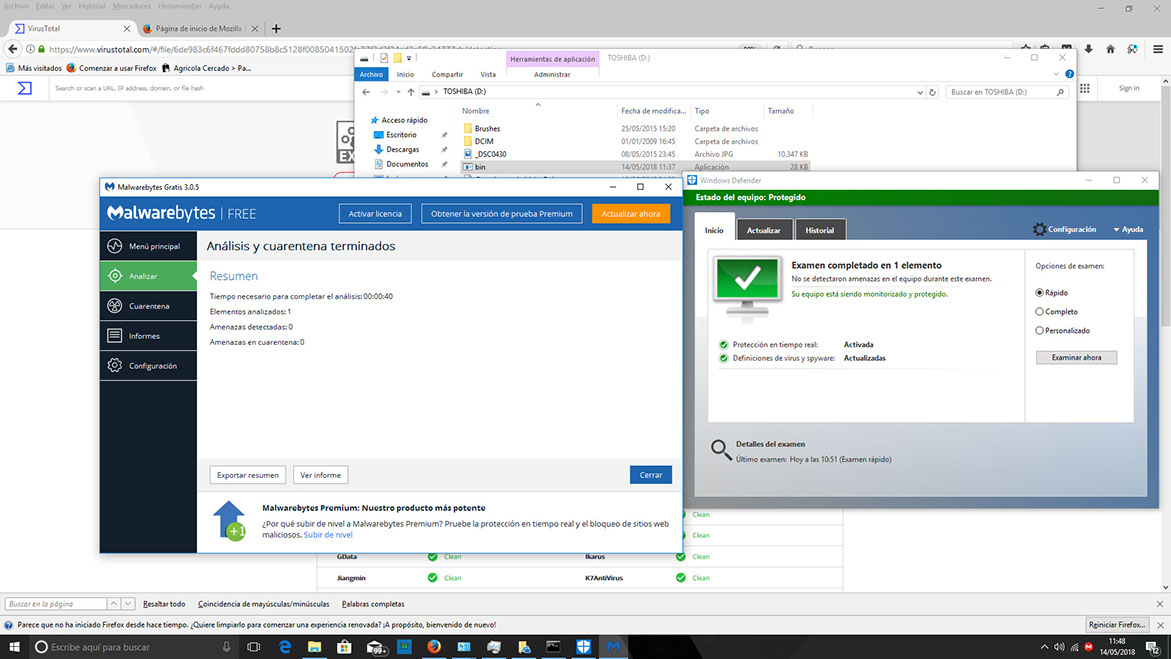Viewport: 1171px width, 659px height.
Task: Open Task View on the taskbar
Action: pyautogui.click(x=254, y=647)
